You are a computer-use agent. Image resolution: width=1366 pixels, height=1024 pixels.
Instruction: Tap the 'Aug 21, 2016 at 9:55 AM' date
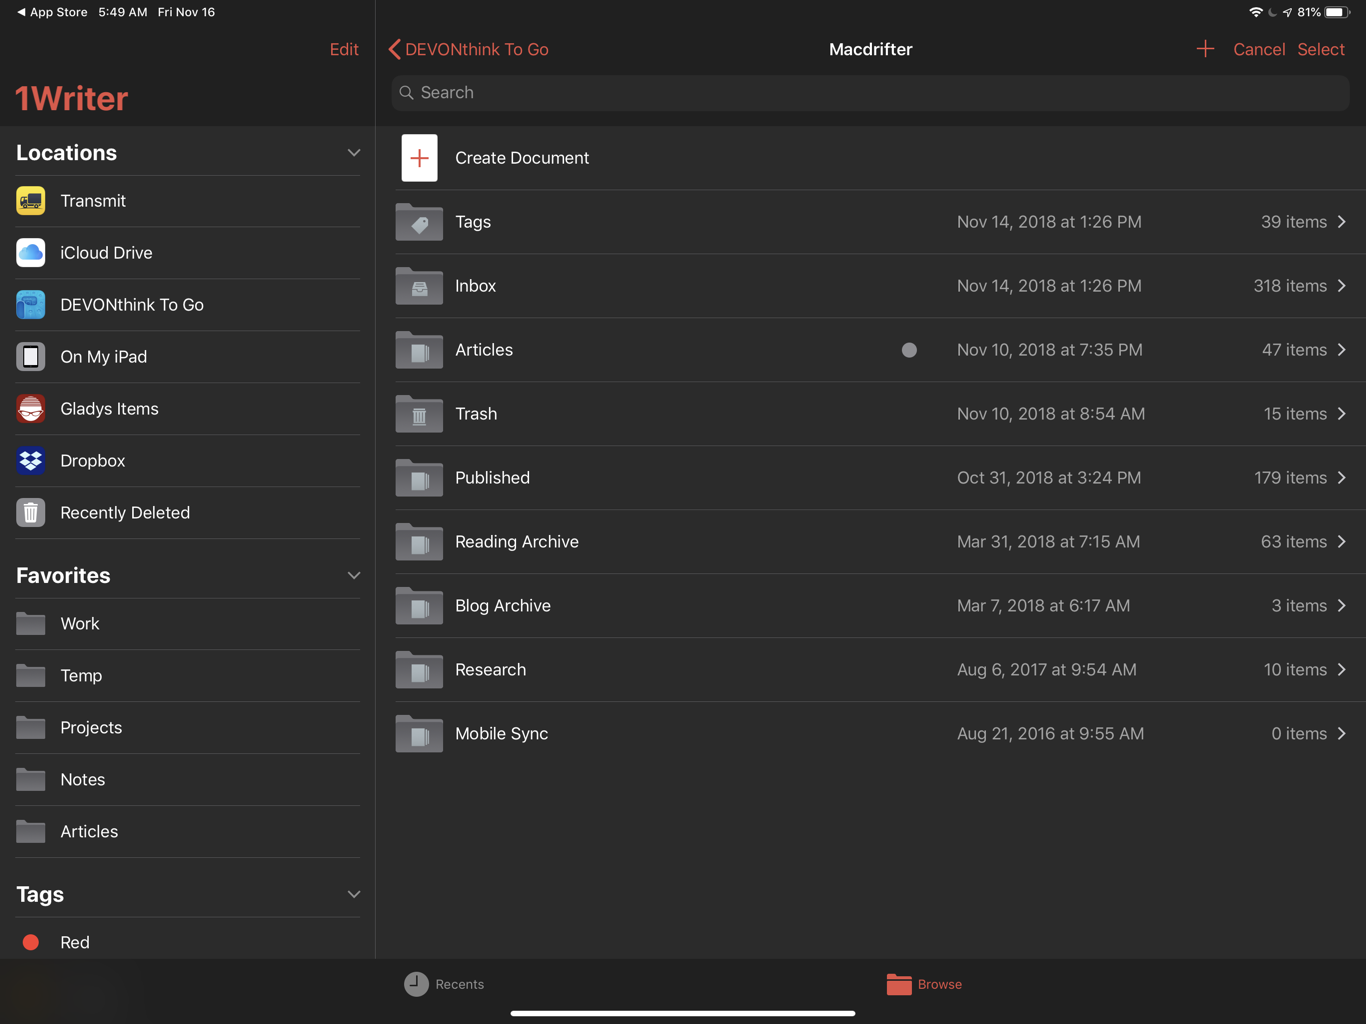click(x=1050, y=734)
